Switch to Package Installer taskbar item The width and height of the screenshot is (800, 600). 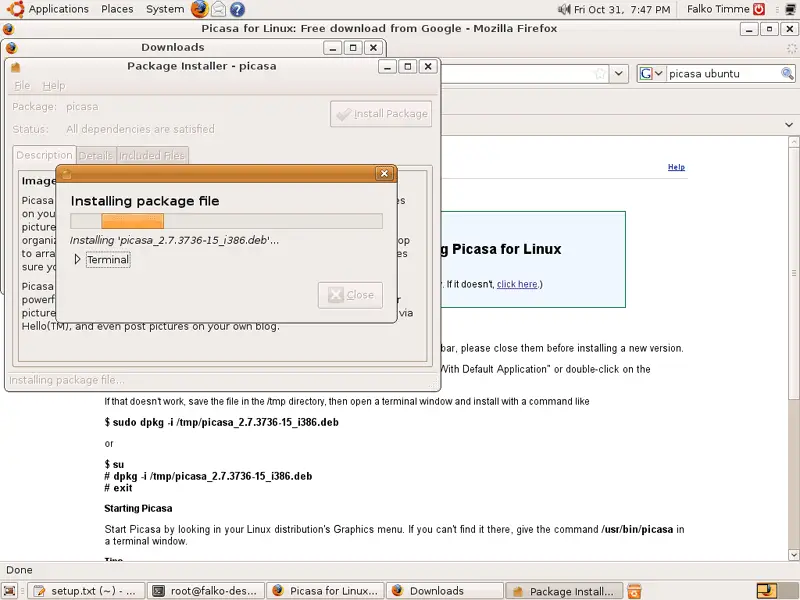564,591
